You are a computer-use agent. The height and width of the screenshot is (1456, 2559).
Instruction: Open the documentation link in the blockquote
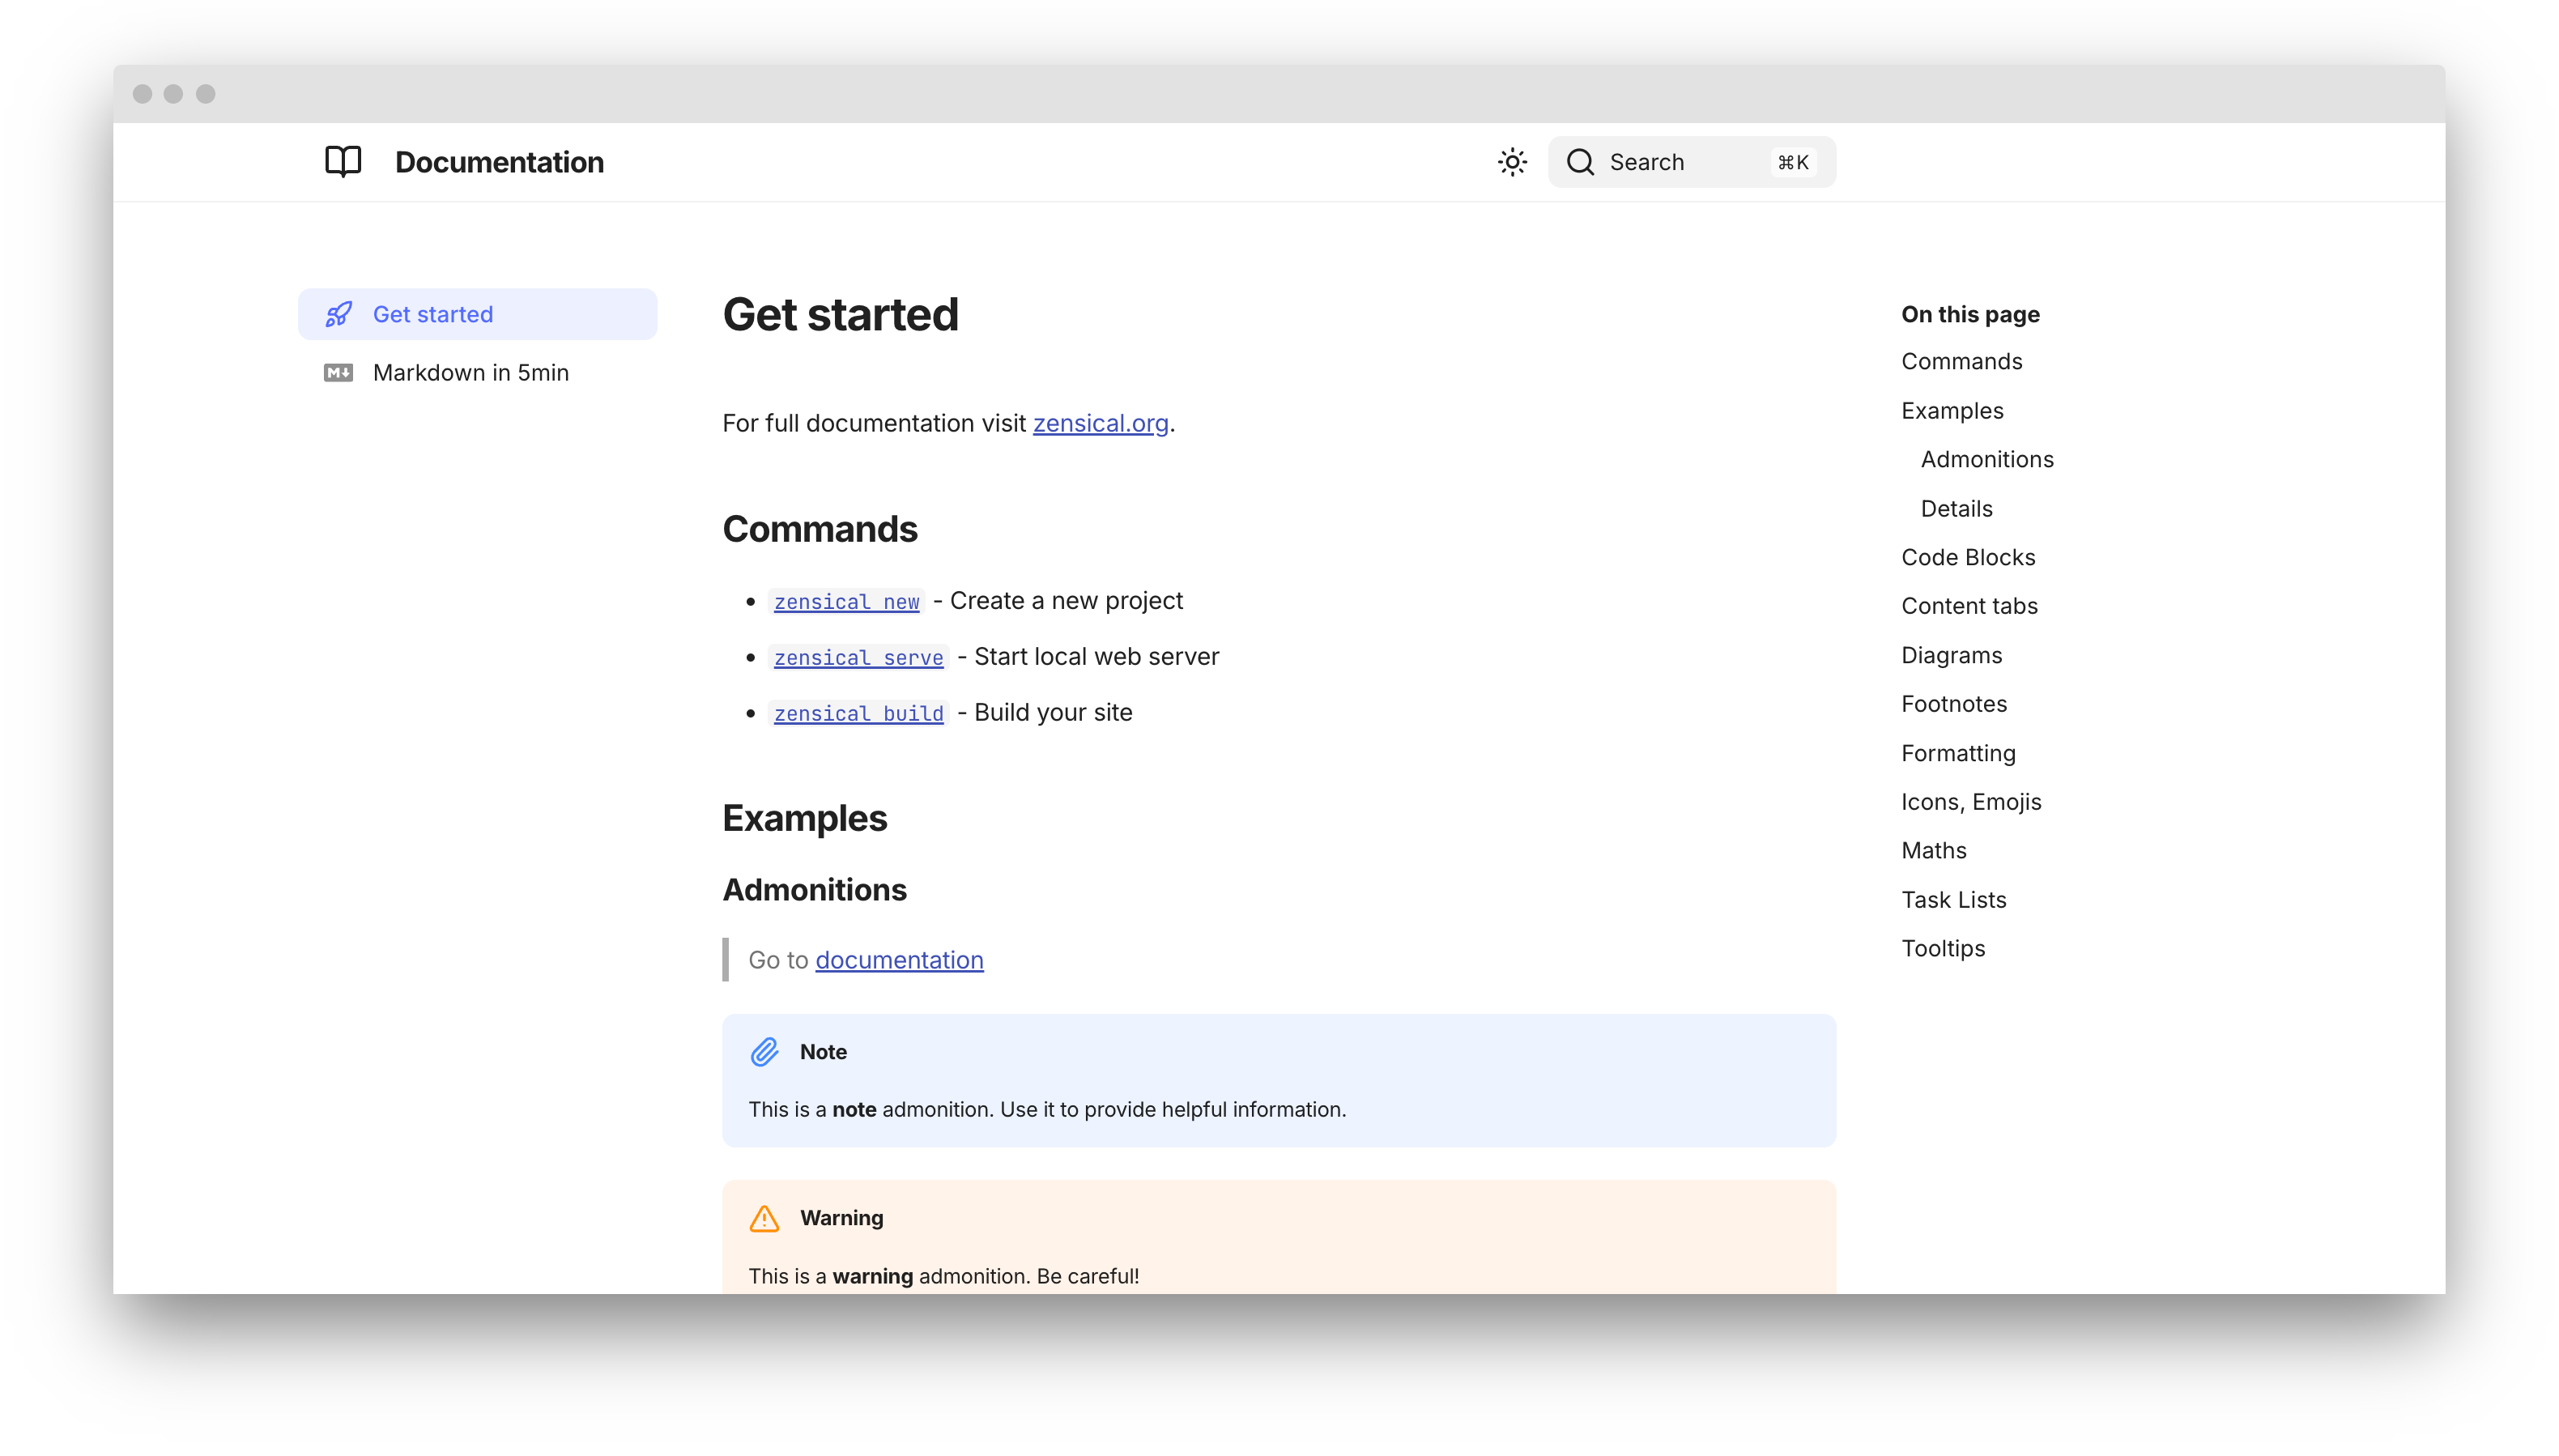pos(899,960)
